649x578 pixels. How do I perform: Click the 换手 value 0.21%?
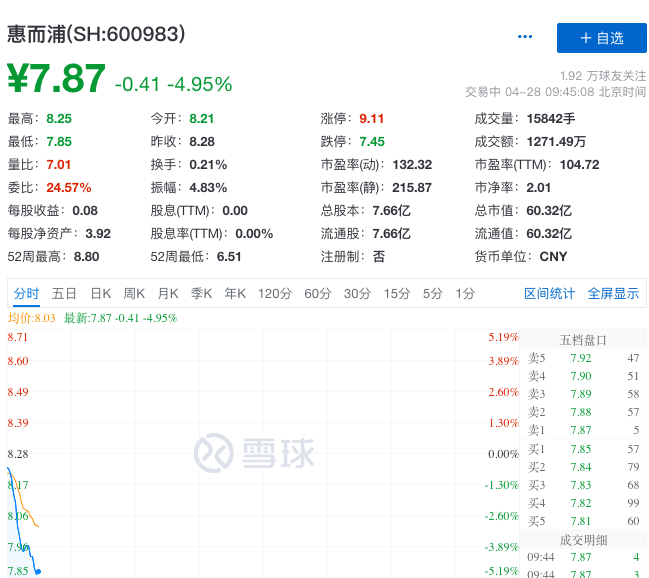pos(208,165)
